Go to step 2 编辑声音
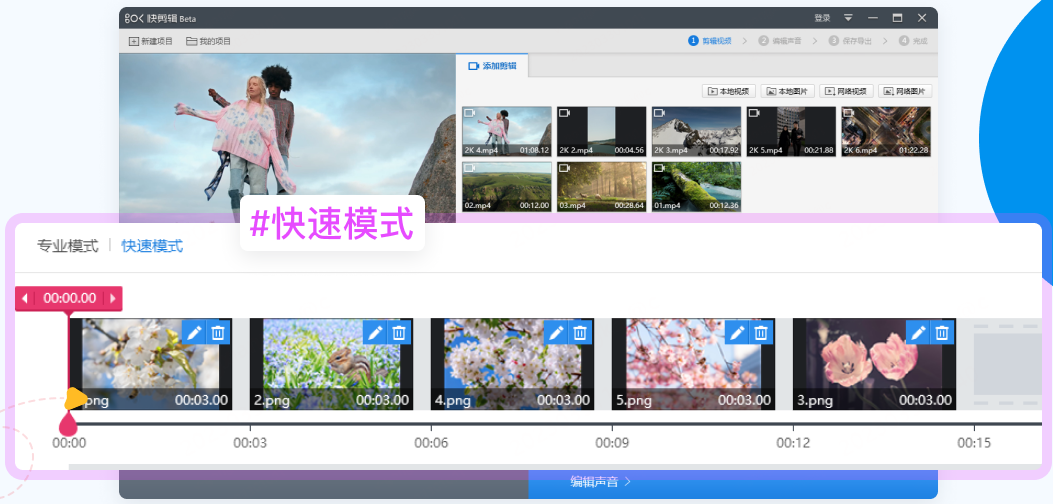 (x=780, y=41)
